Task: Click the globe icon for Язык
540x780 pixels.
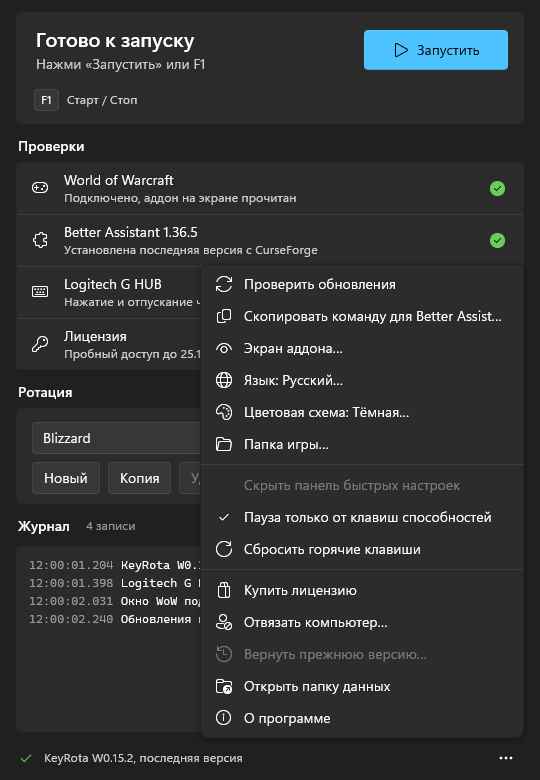Action: point(224,381)
